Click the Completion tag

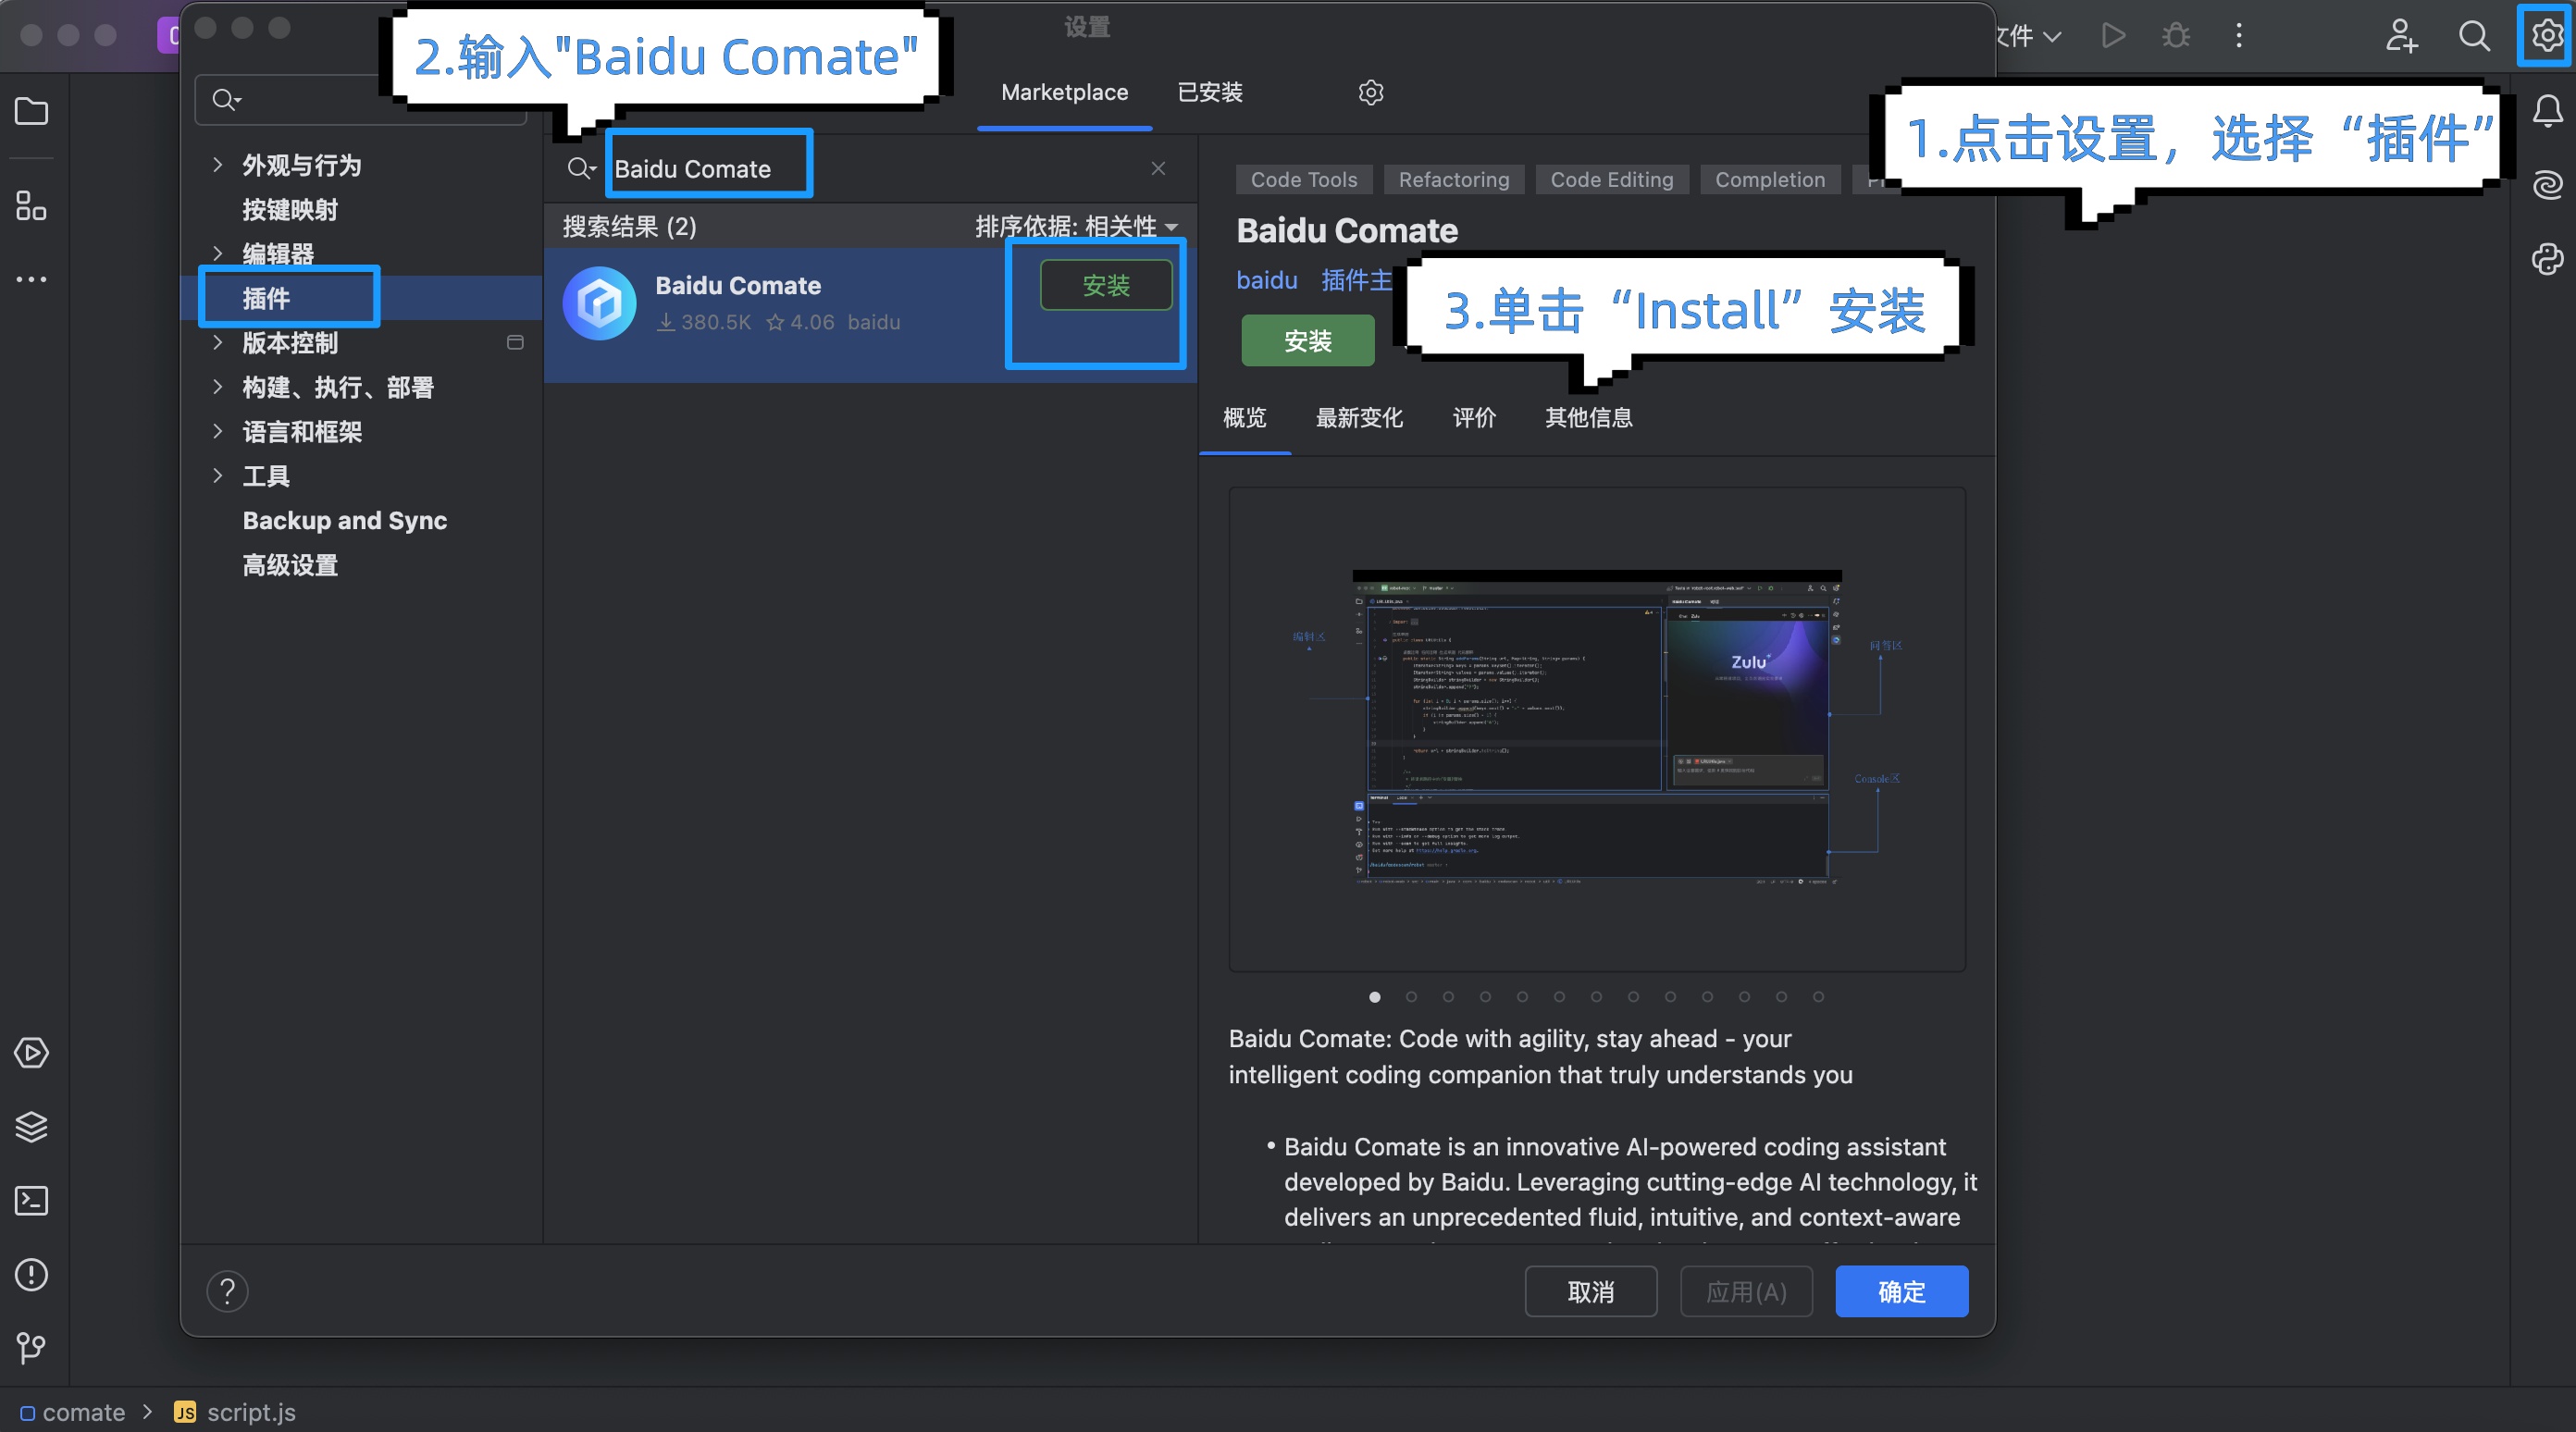coord(1770,179)
